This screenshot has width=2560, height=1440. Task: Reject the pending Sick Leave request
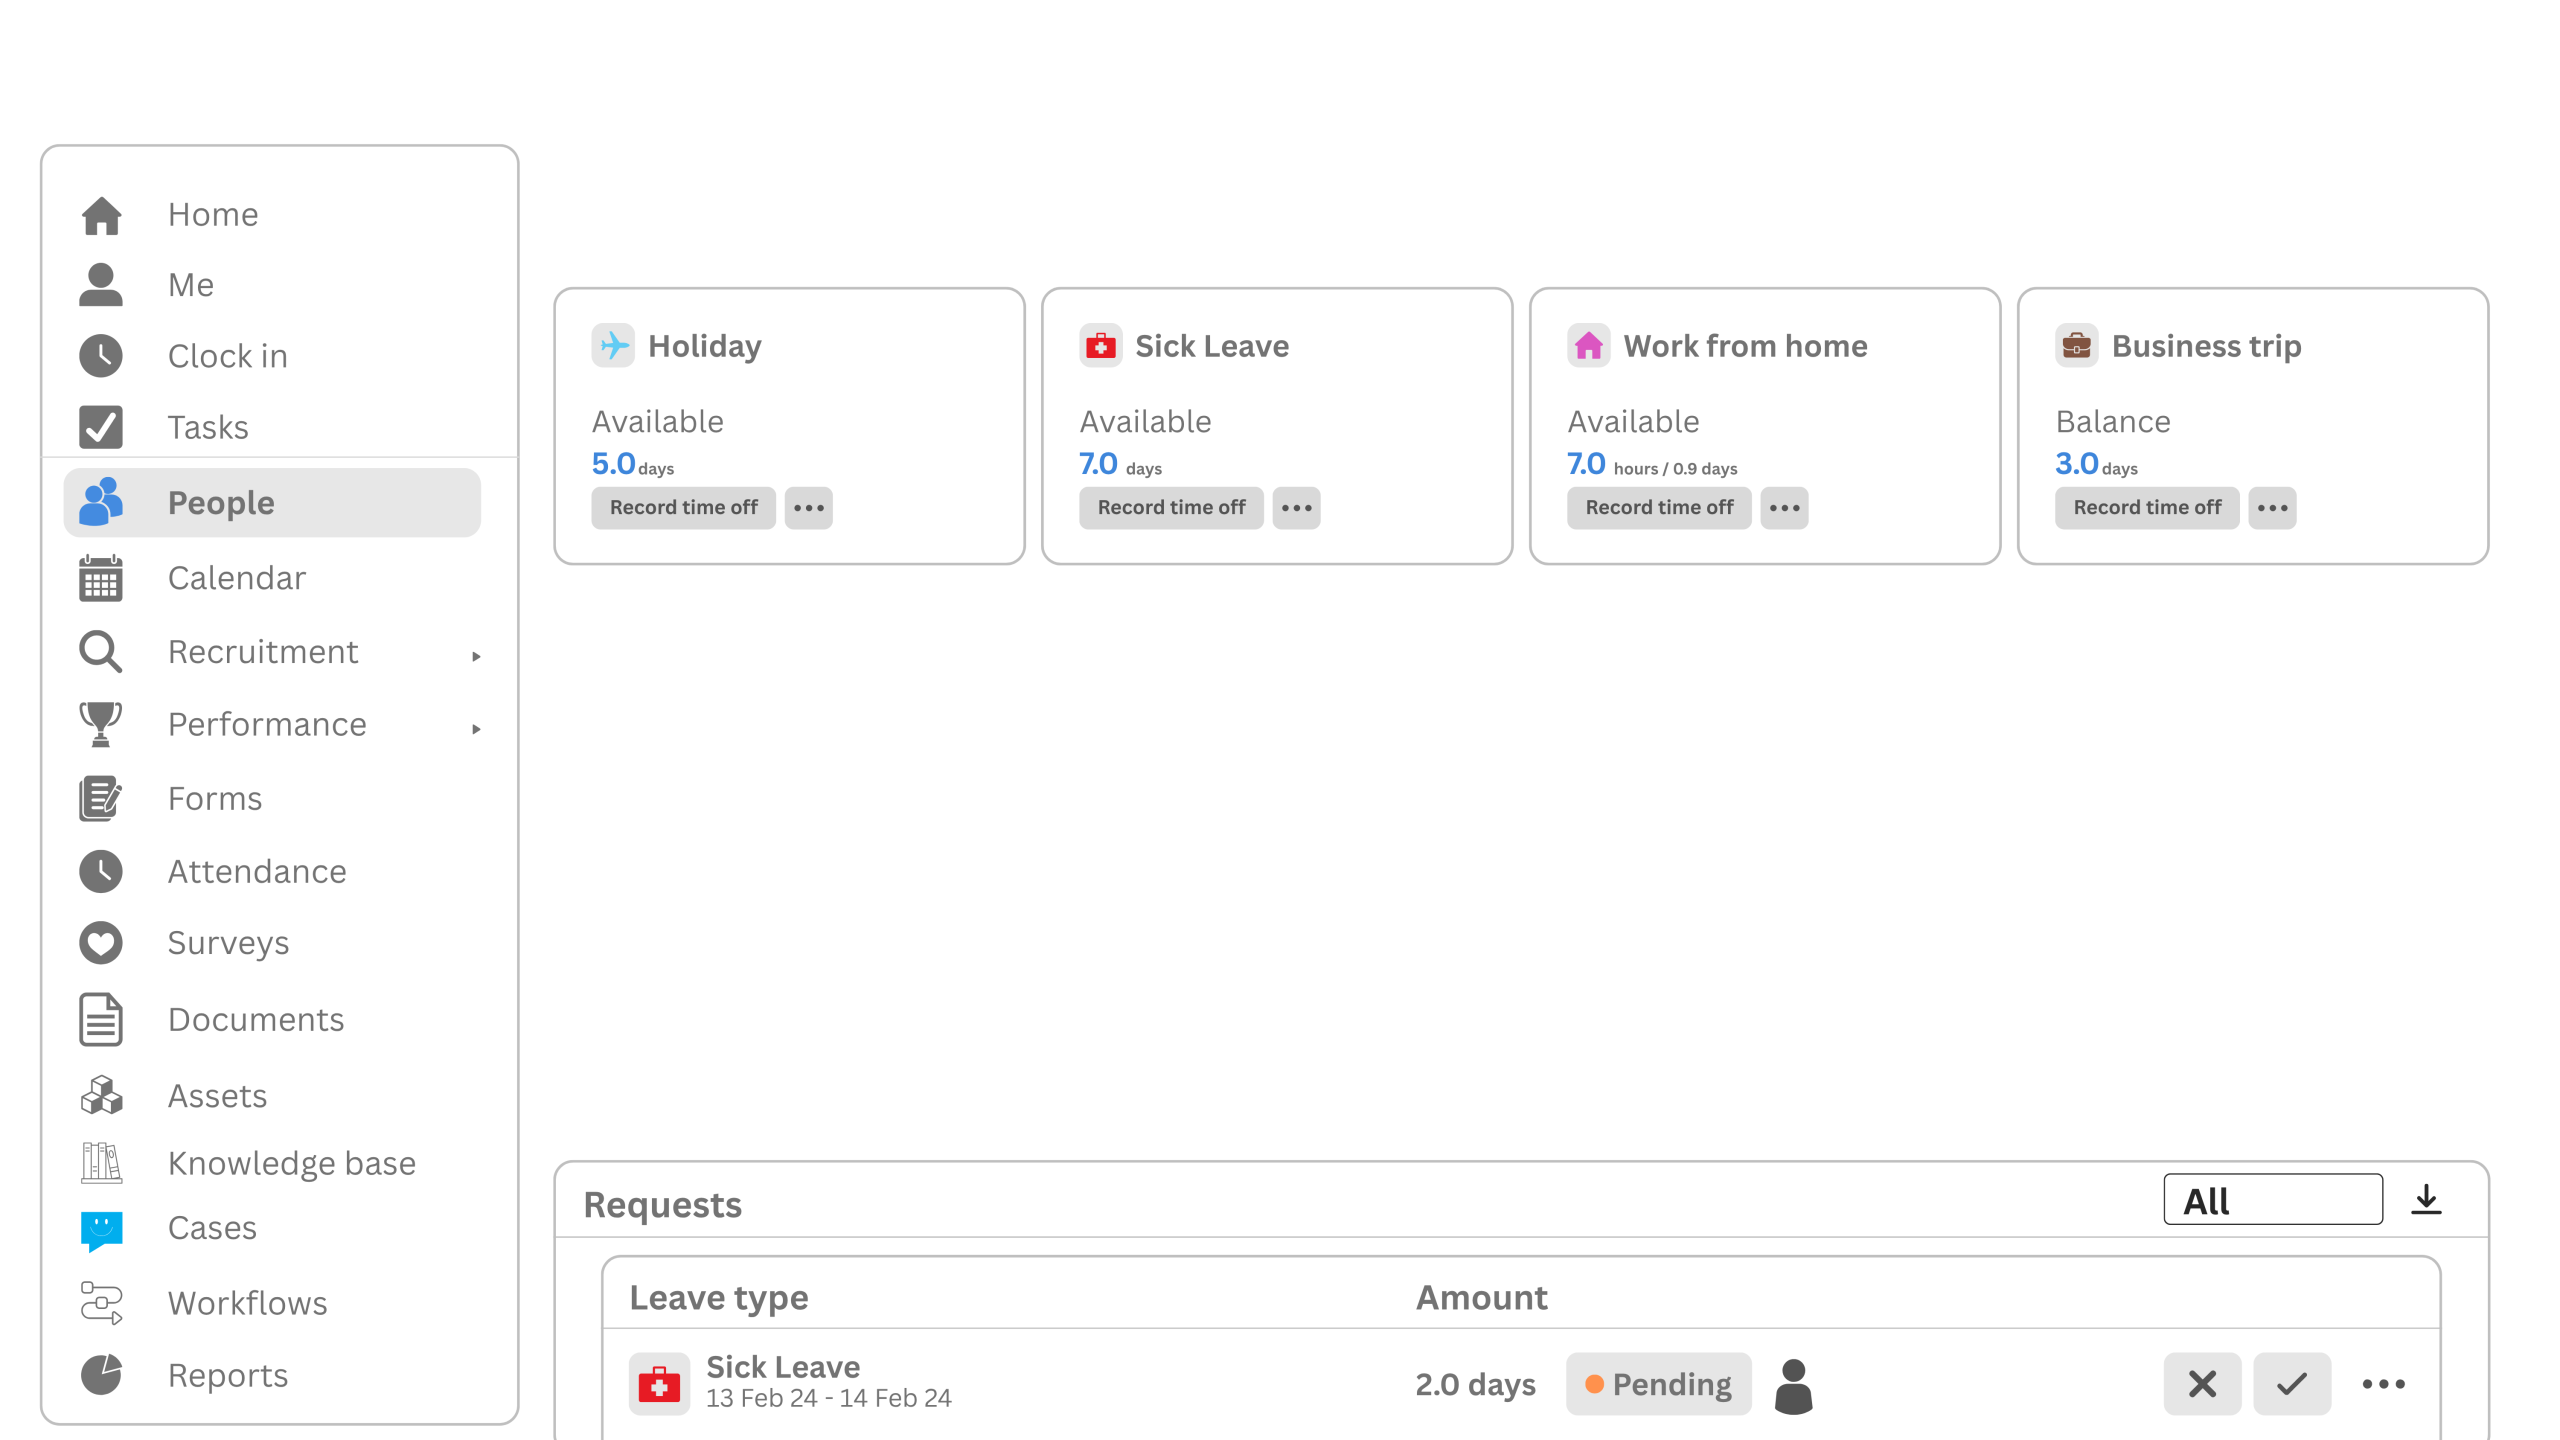point(2203,1385)
